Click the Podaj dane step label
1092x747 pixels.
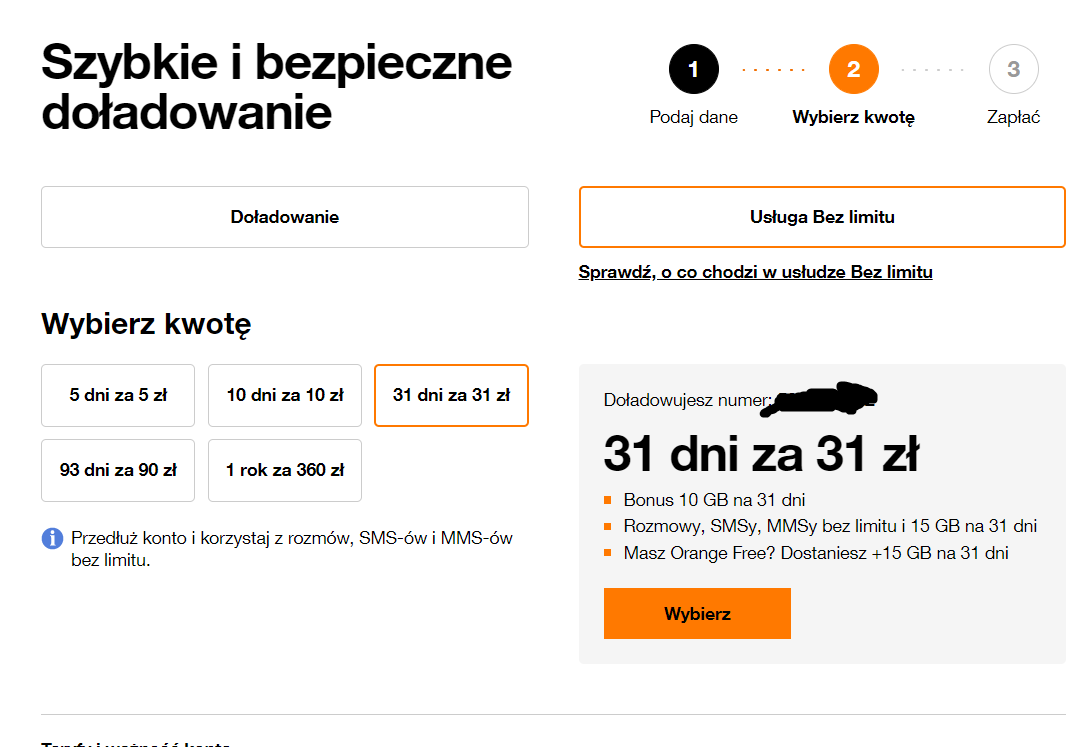pos(694,116)
